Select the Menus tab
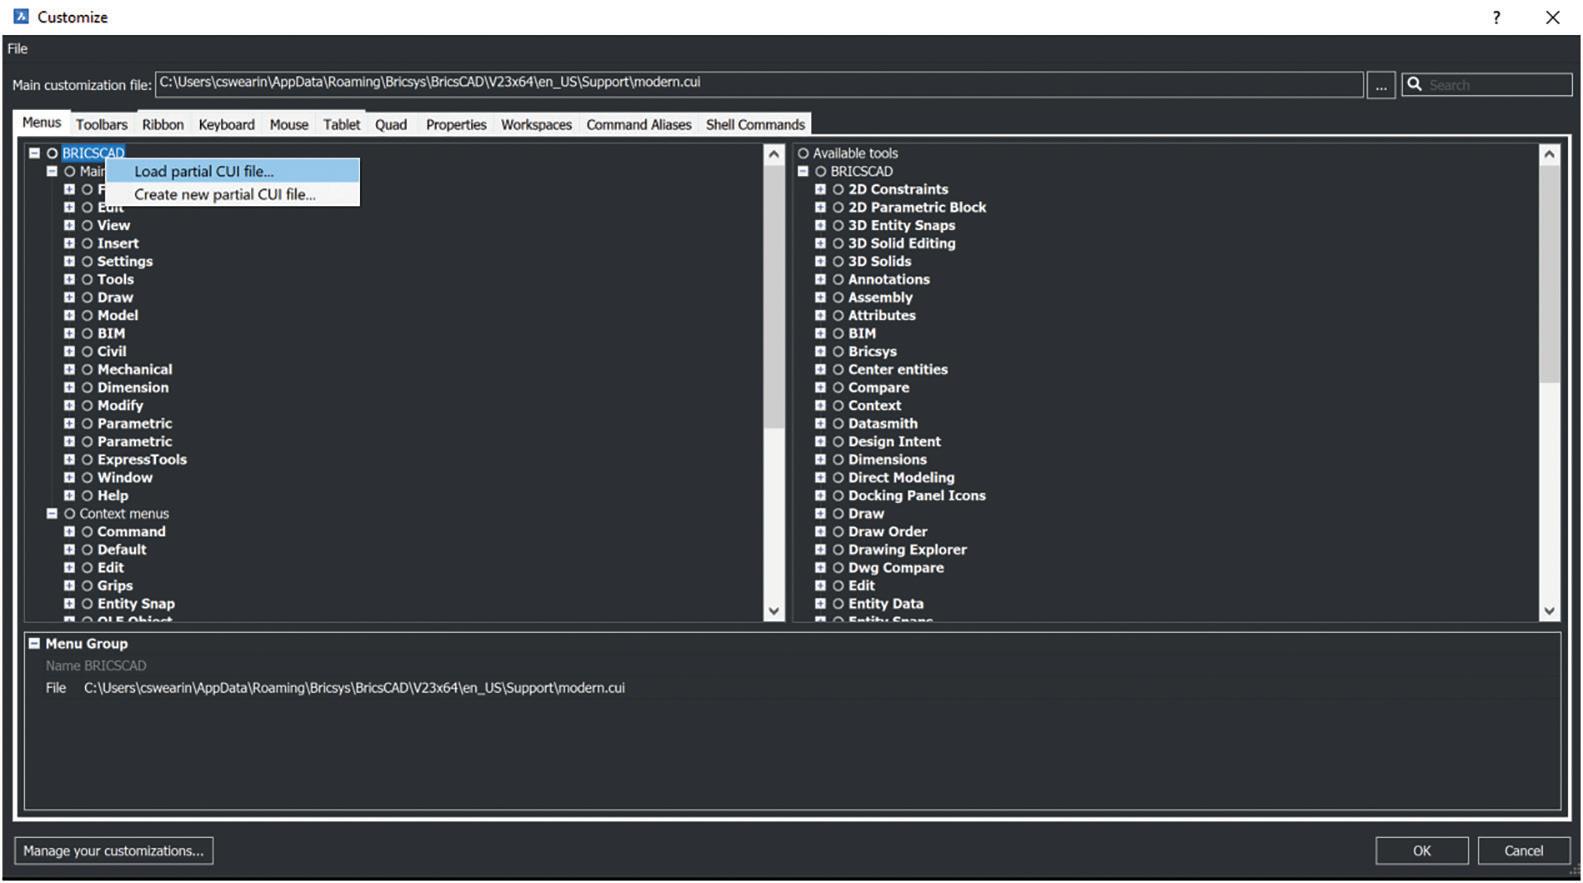The image size is (1583, 883). pyautogui.click(x=41, y=123)
